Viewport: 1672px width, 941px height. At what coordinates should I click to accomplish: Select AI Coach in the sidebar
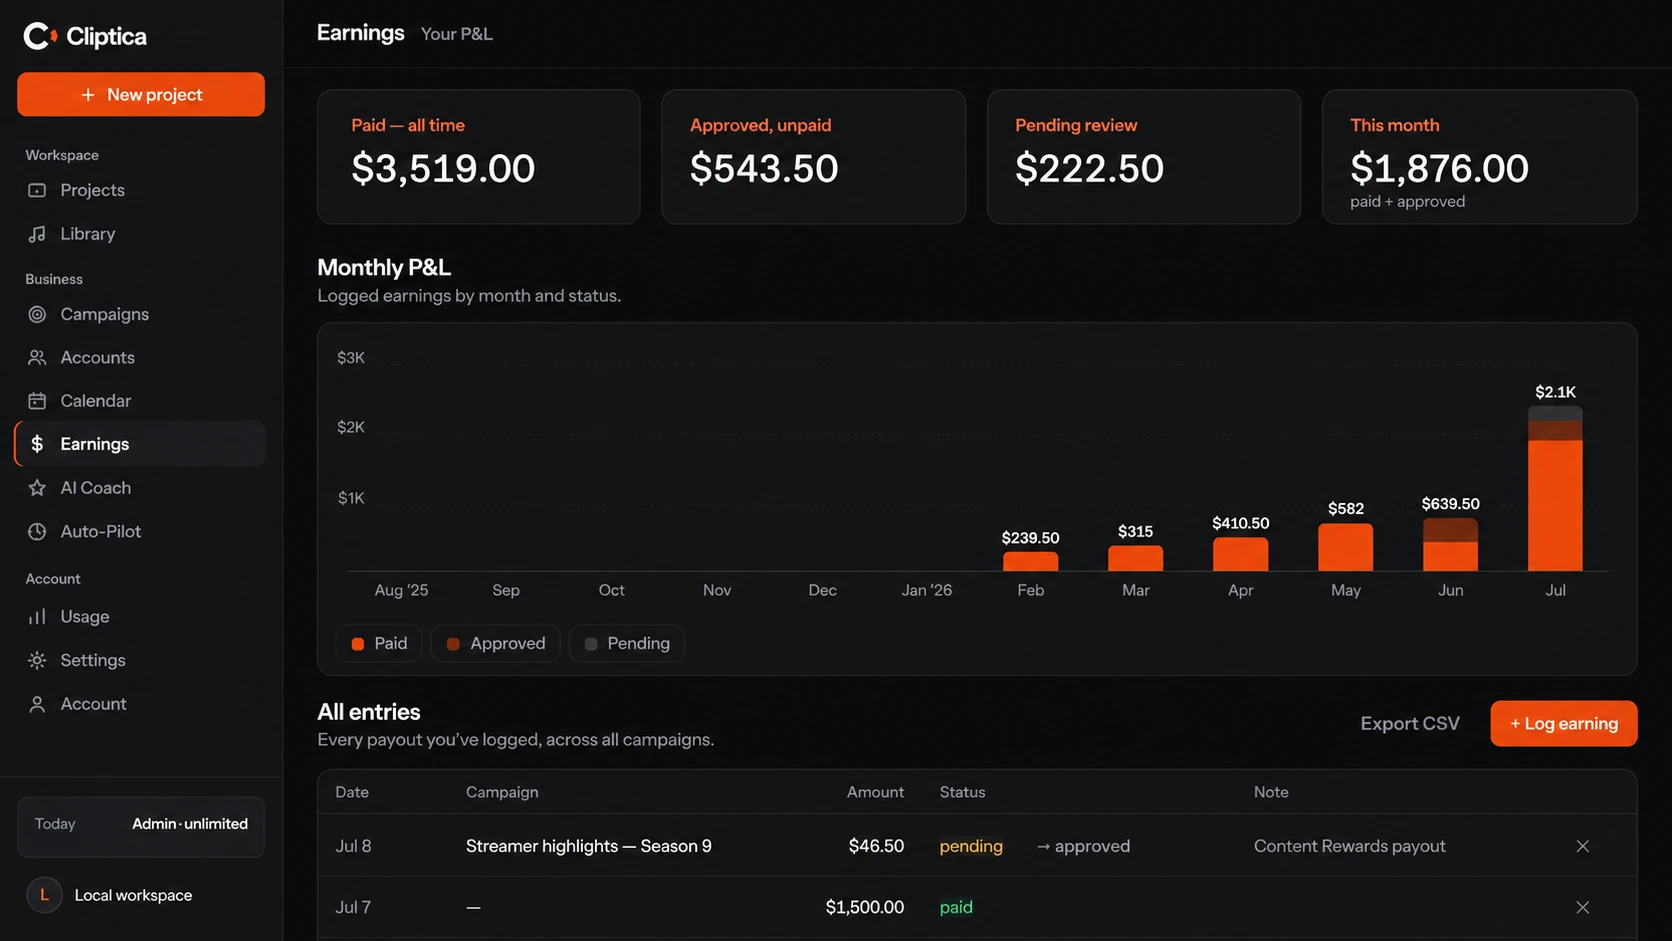point(140,488)
